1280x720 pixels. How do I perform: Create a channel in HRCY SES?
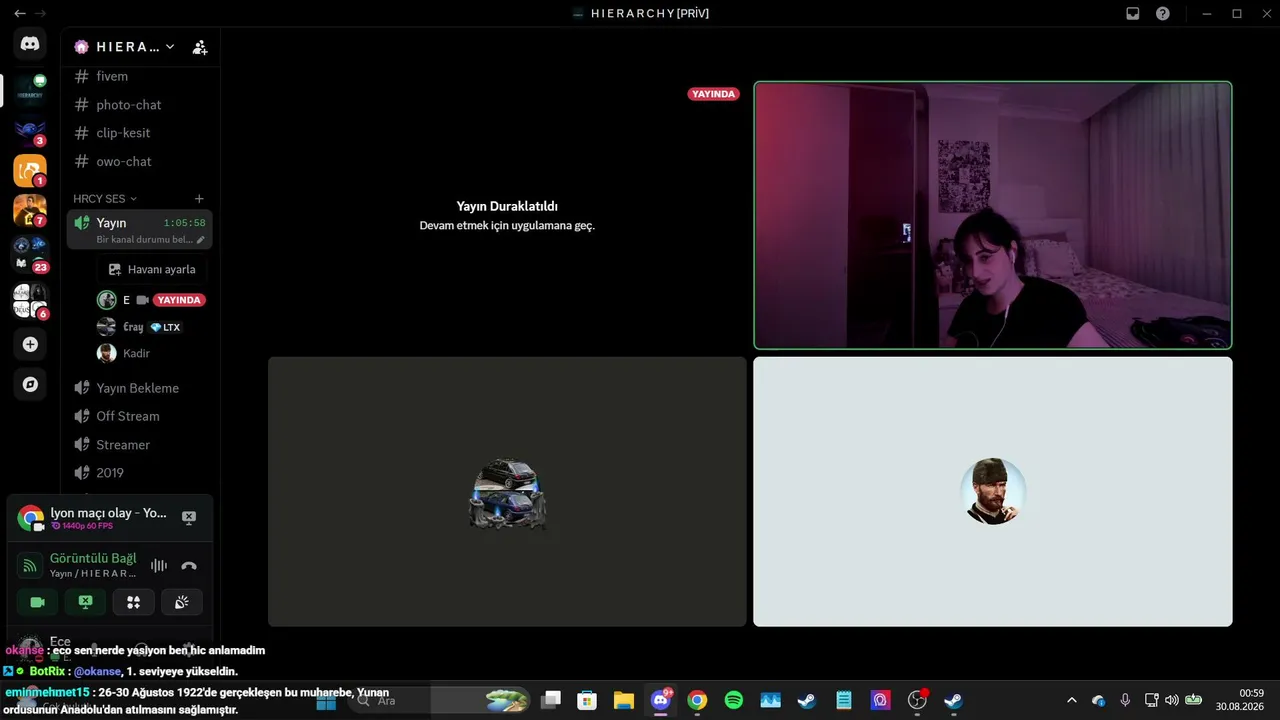[199, 199]
